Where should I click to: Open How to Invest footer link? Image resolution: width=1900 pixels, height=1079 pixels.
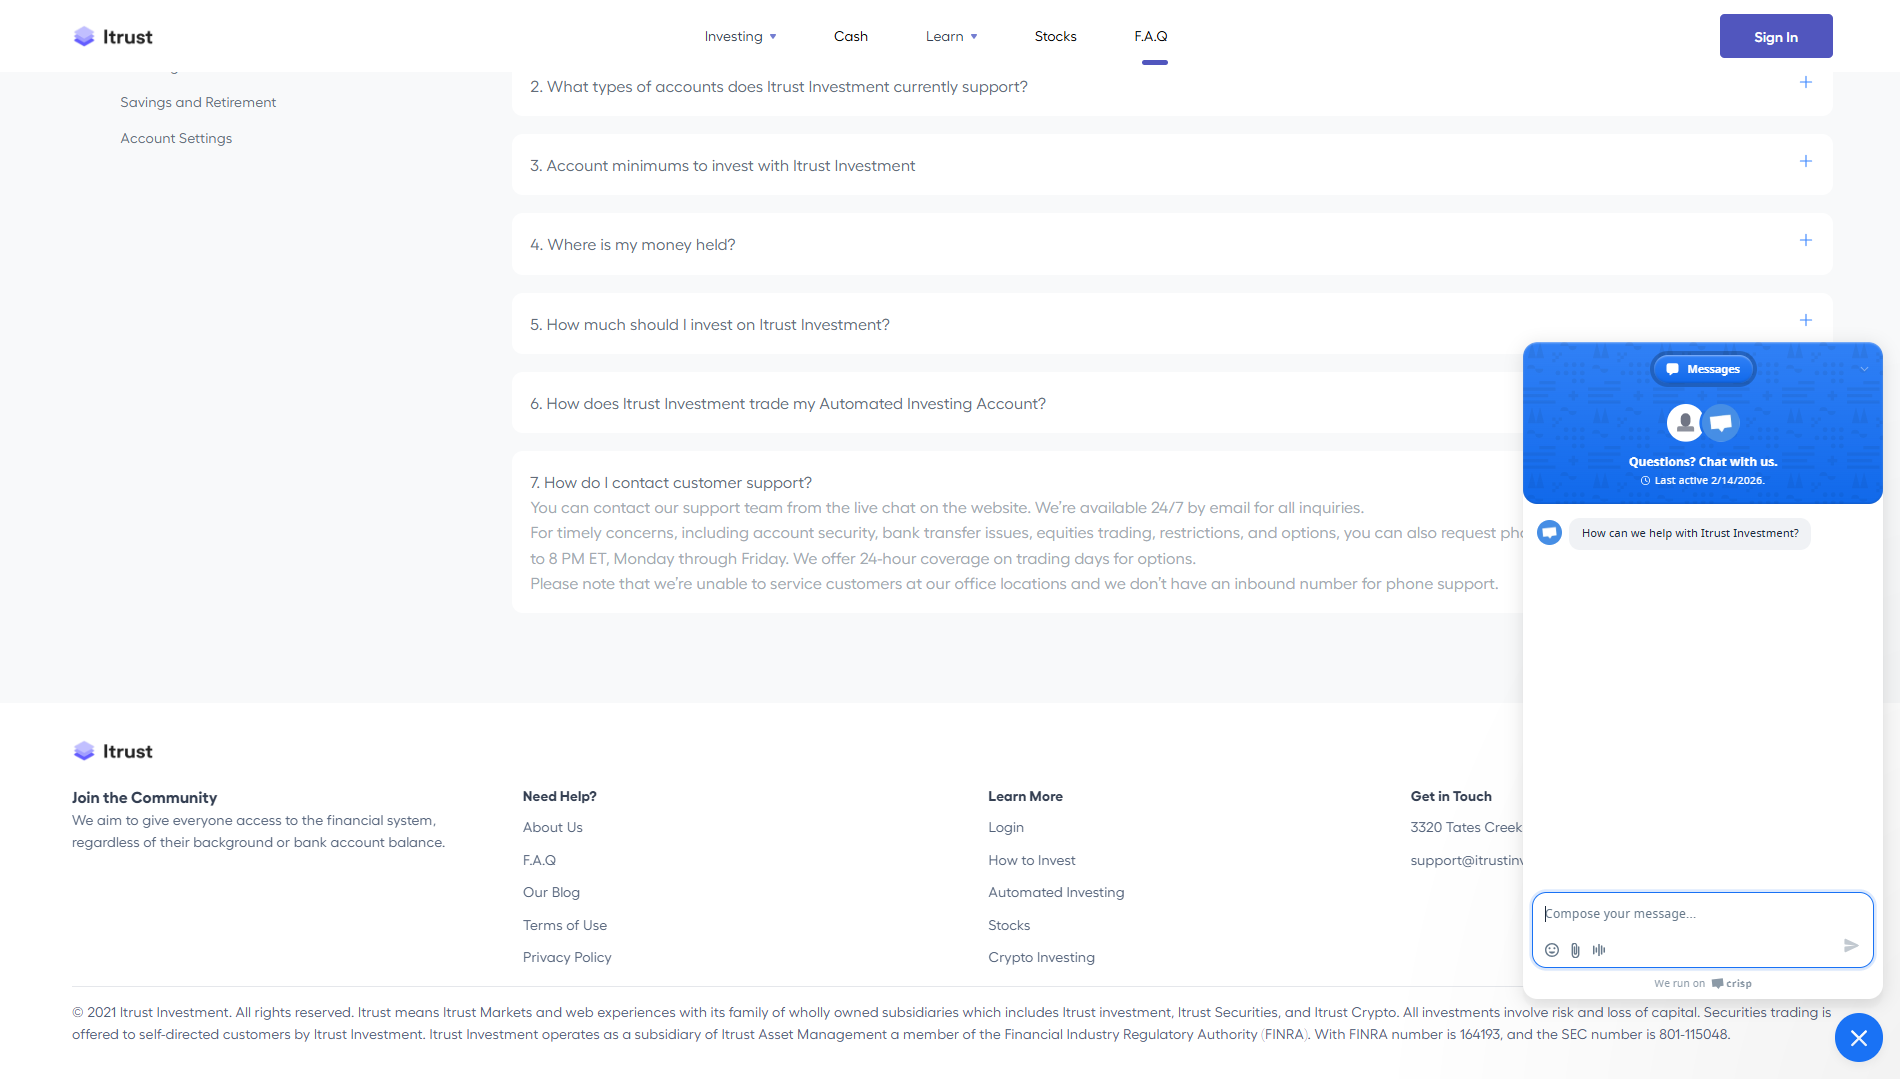coord(1032,860)
